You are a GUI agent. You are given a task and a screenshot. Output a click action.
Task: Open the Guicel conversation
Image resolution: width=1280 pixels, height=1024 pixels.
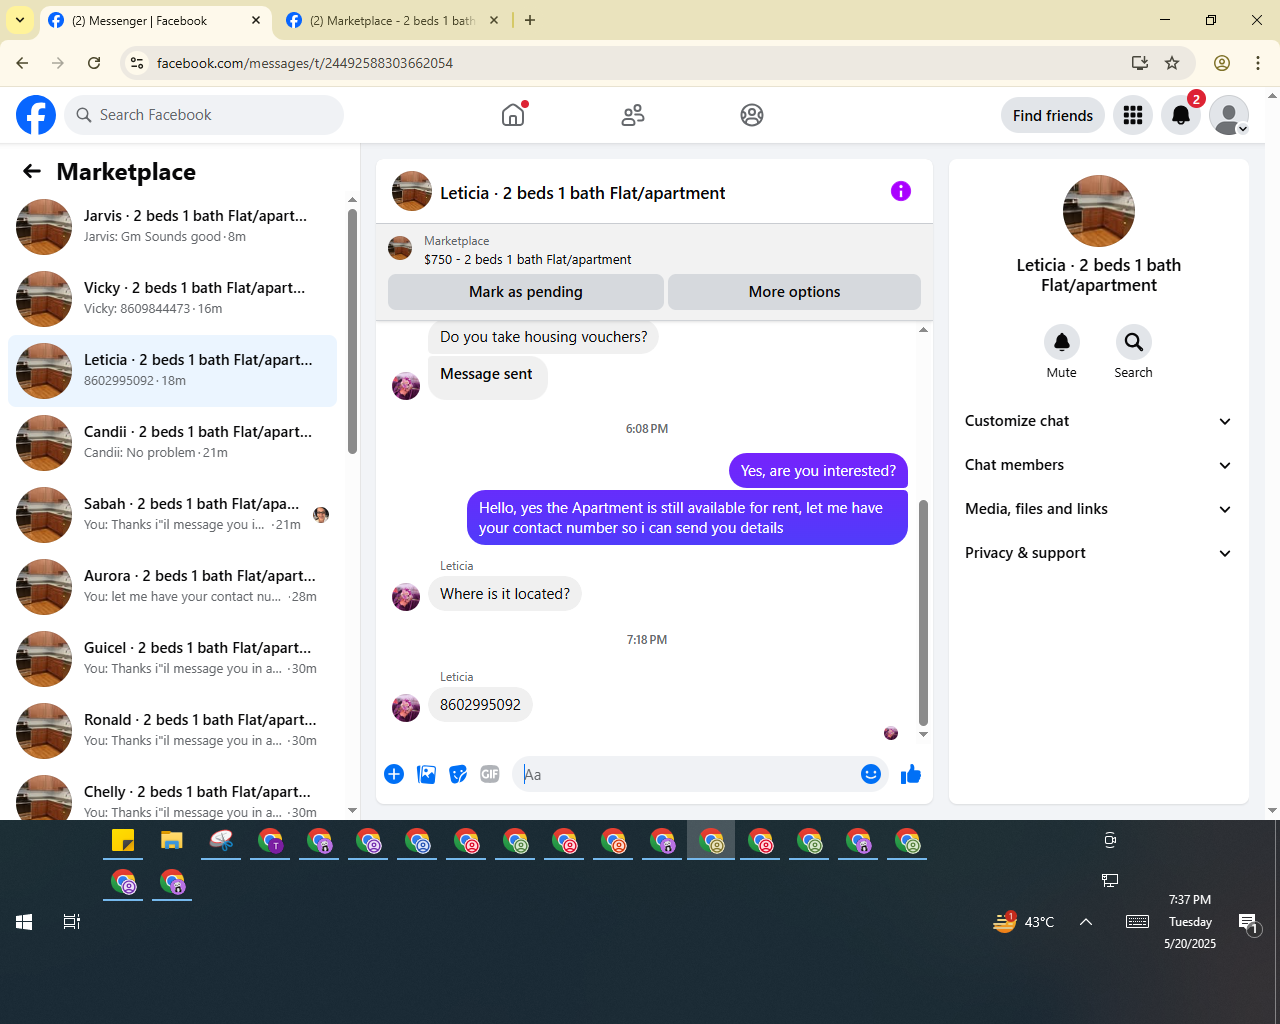[x=172, y=659]
